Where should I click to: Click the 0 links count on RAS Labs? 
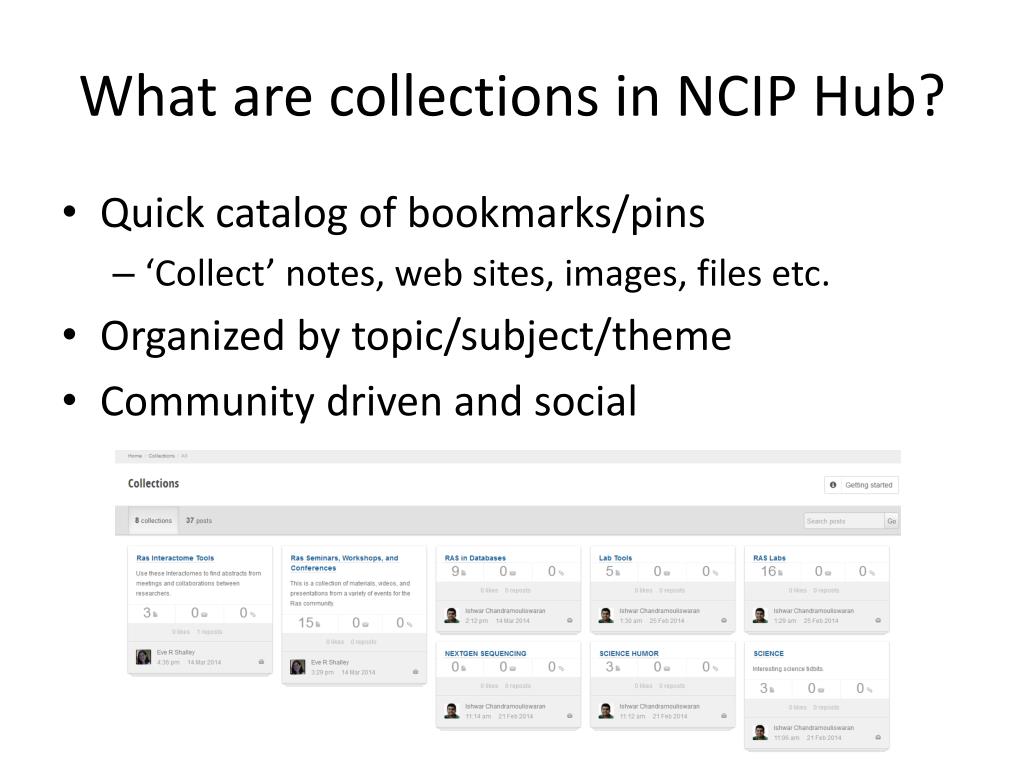[x=867, y=571]
